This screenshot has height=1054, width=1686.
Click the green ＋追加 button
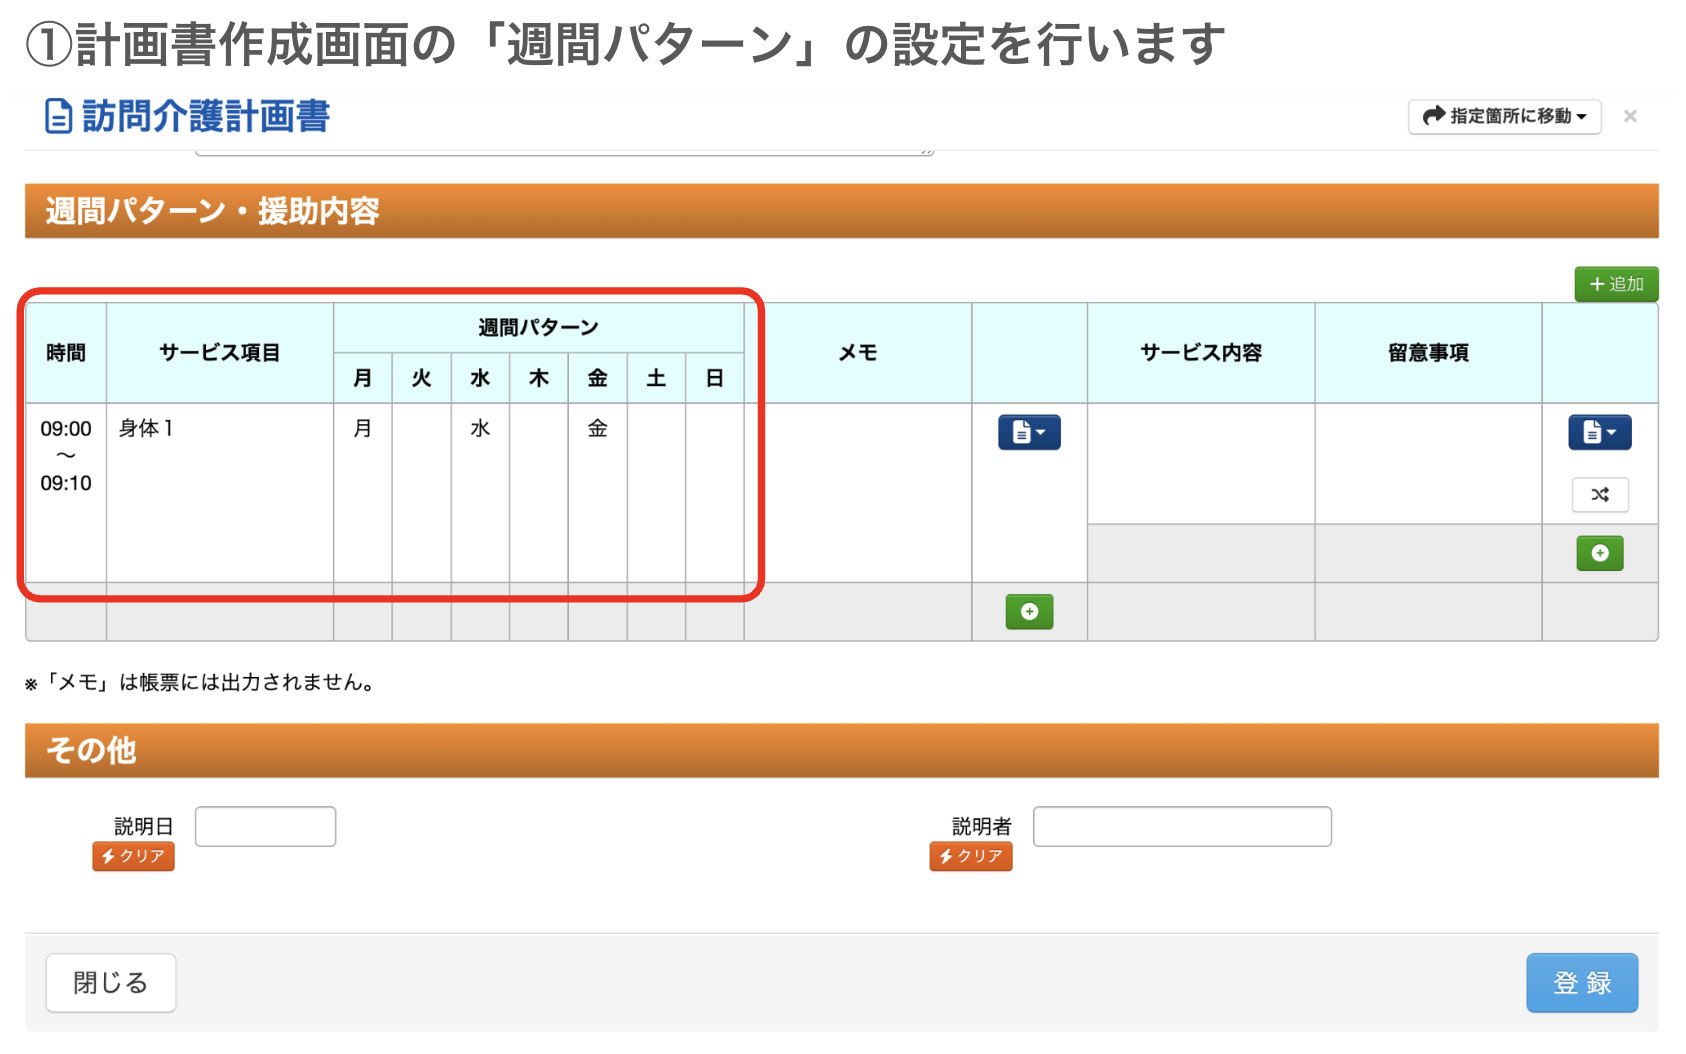[x=1615, y=283]
